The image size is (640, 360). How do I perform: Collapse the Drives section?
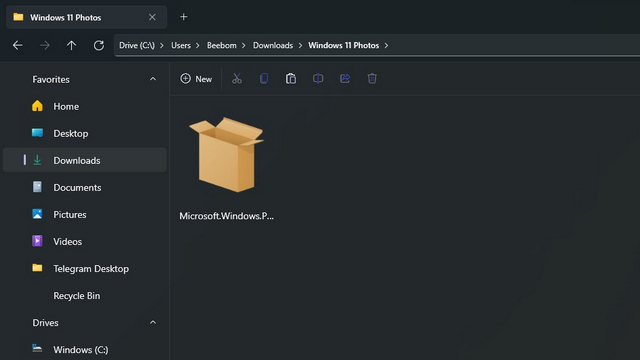153,322
